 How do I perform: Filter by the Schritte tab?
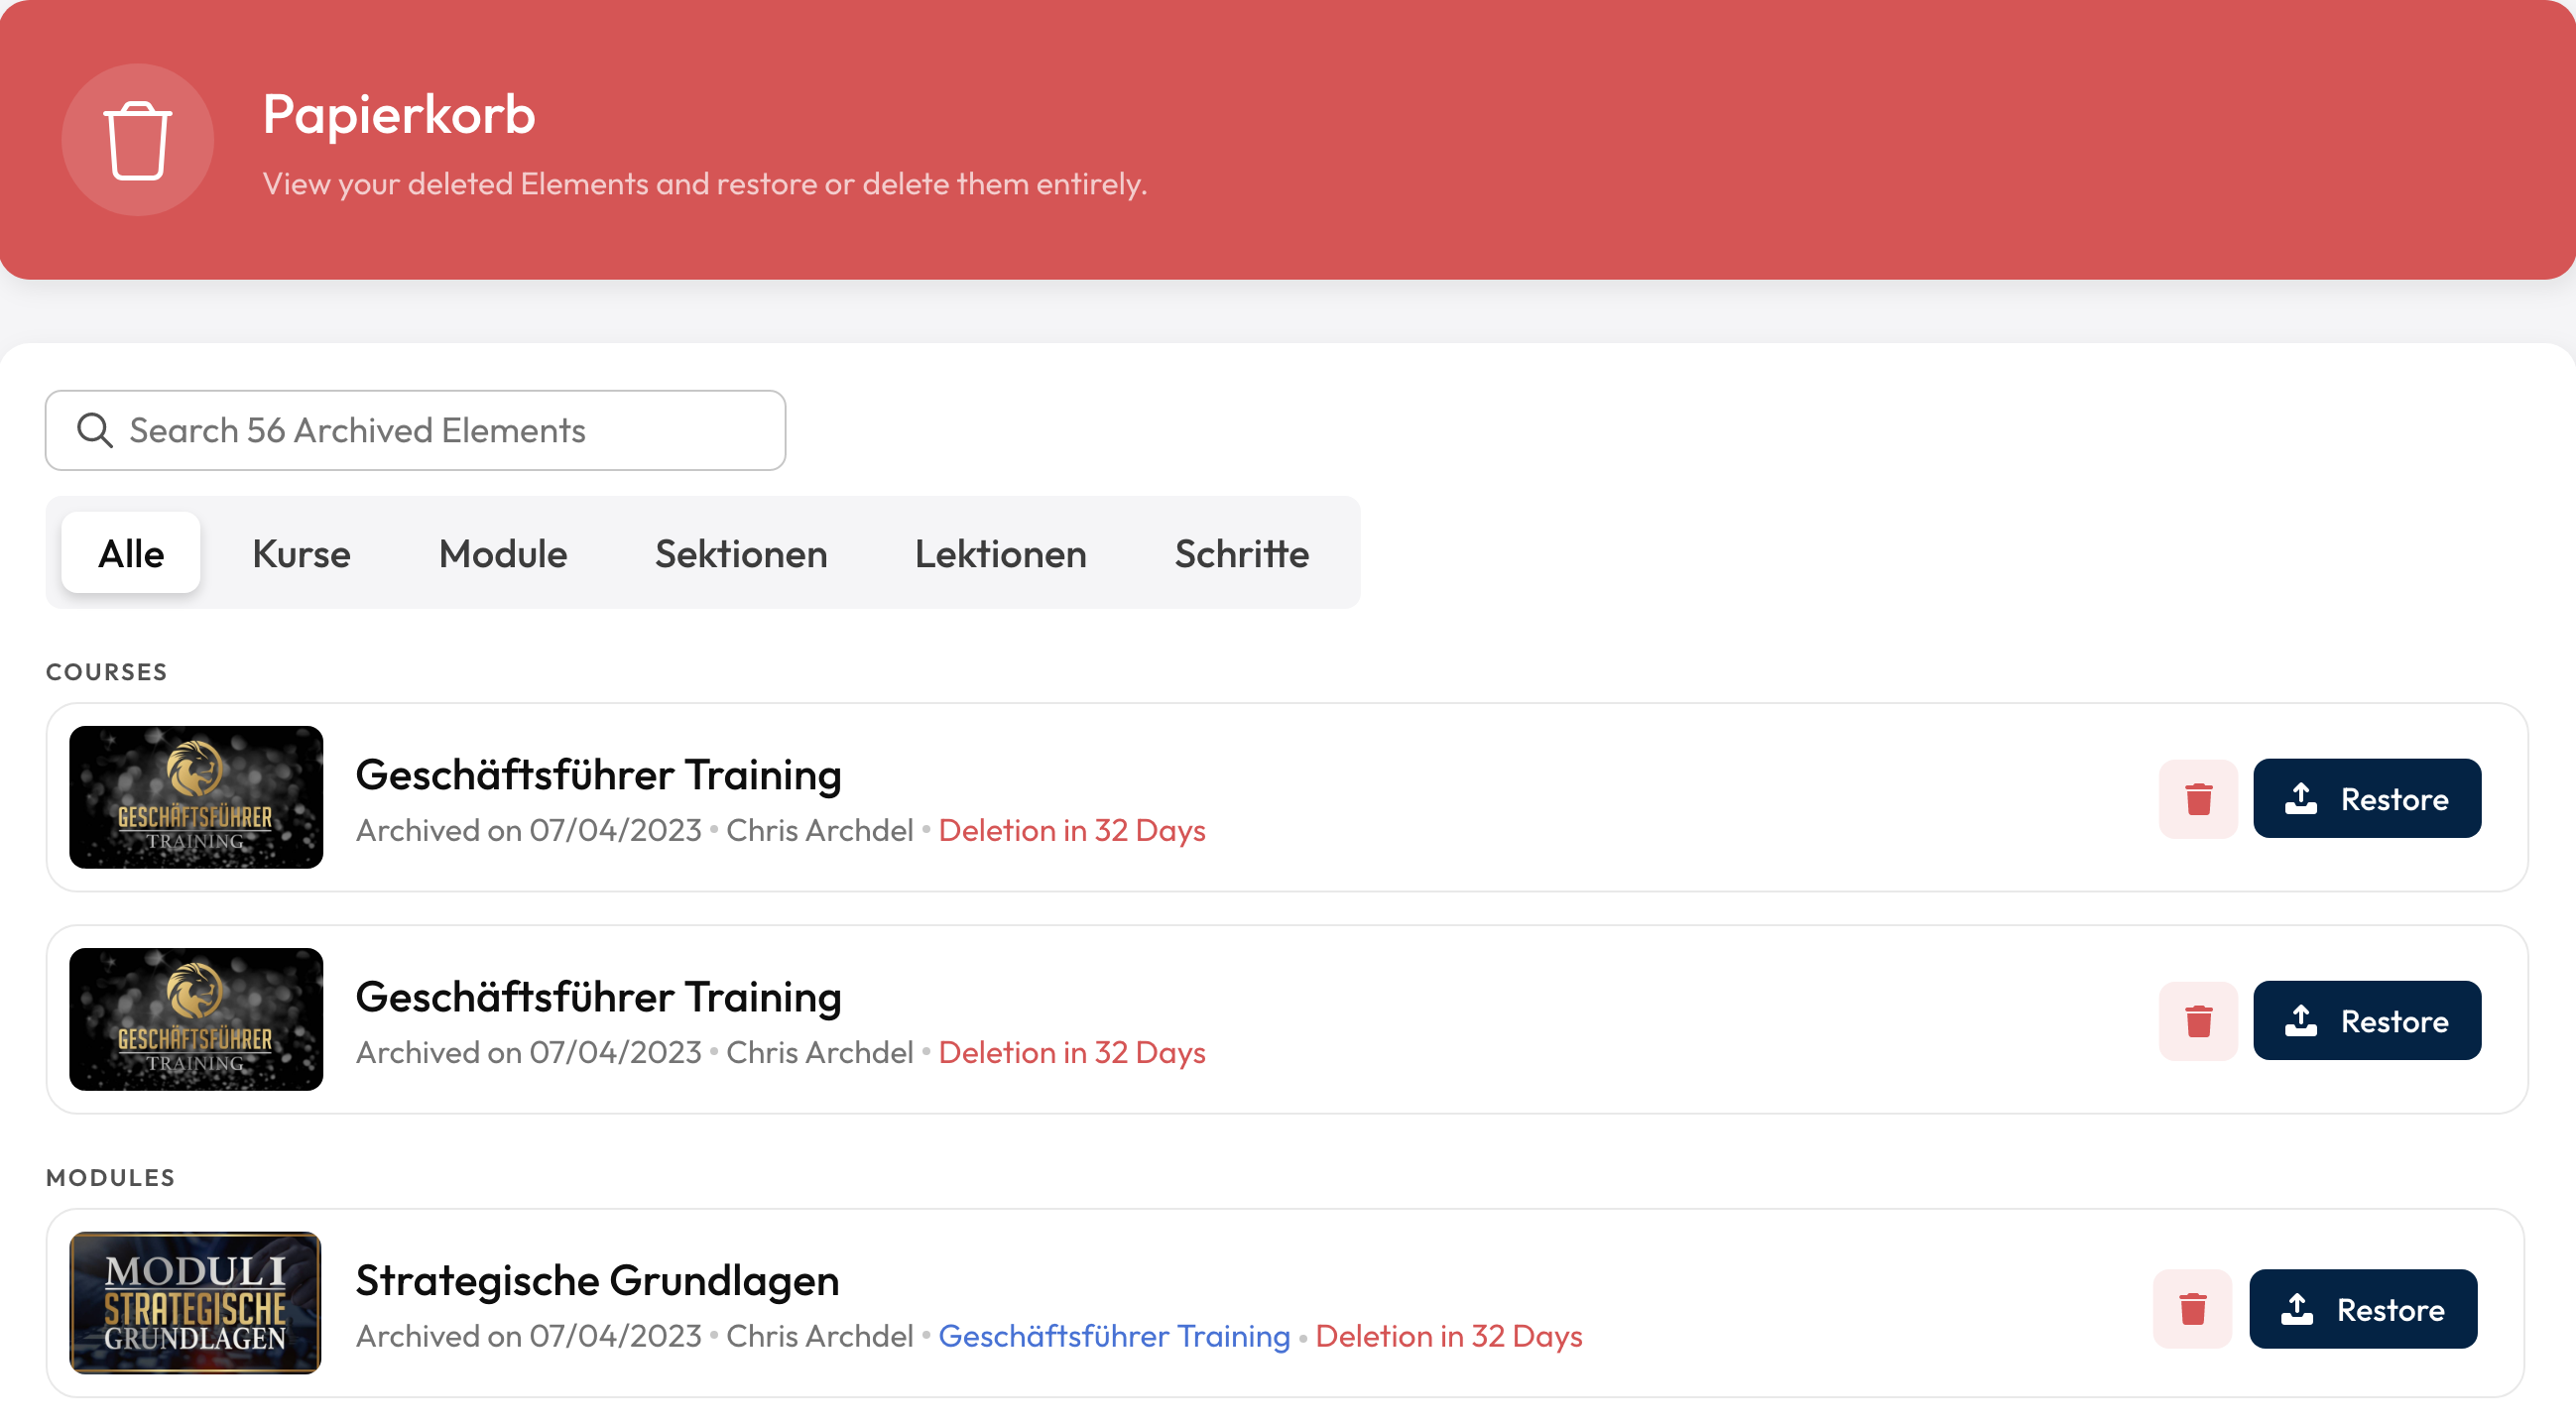(x=1241, y=553)
